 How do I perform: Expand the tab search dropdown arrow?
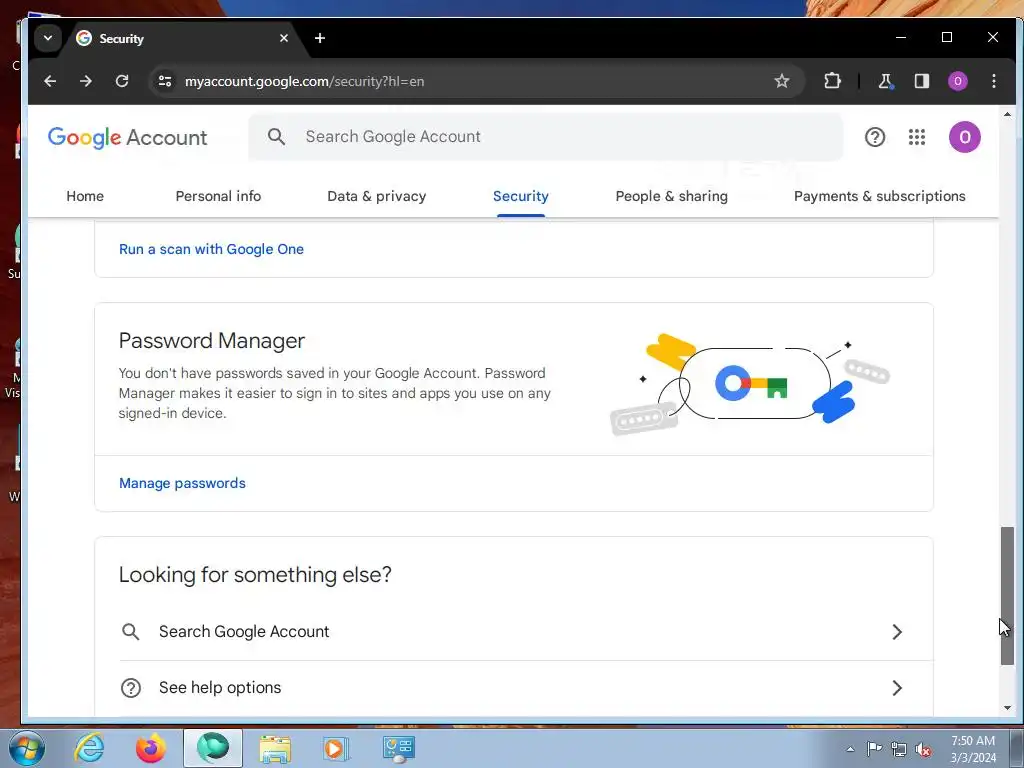coord(48,38)
